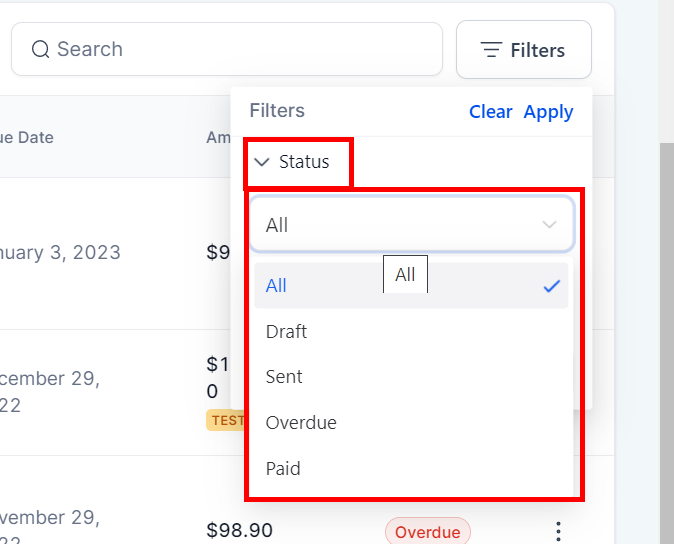
Task: Select the Draft status option
Action: click(x=287, y=331)
